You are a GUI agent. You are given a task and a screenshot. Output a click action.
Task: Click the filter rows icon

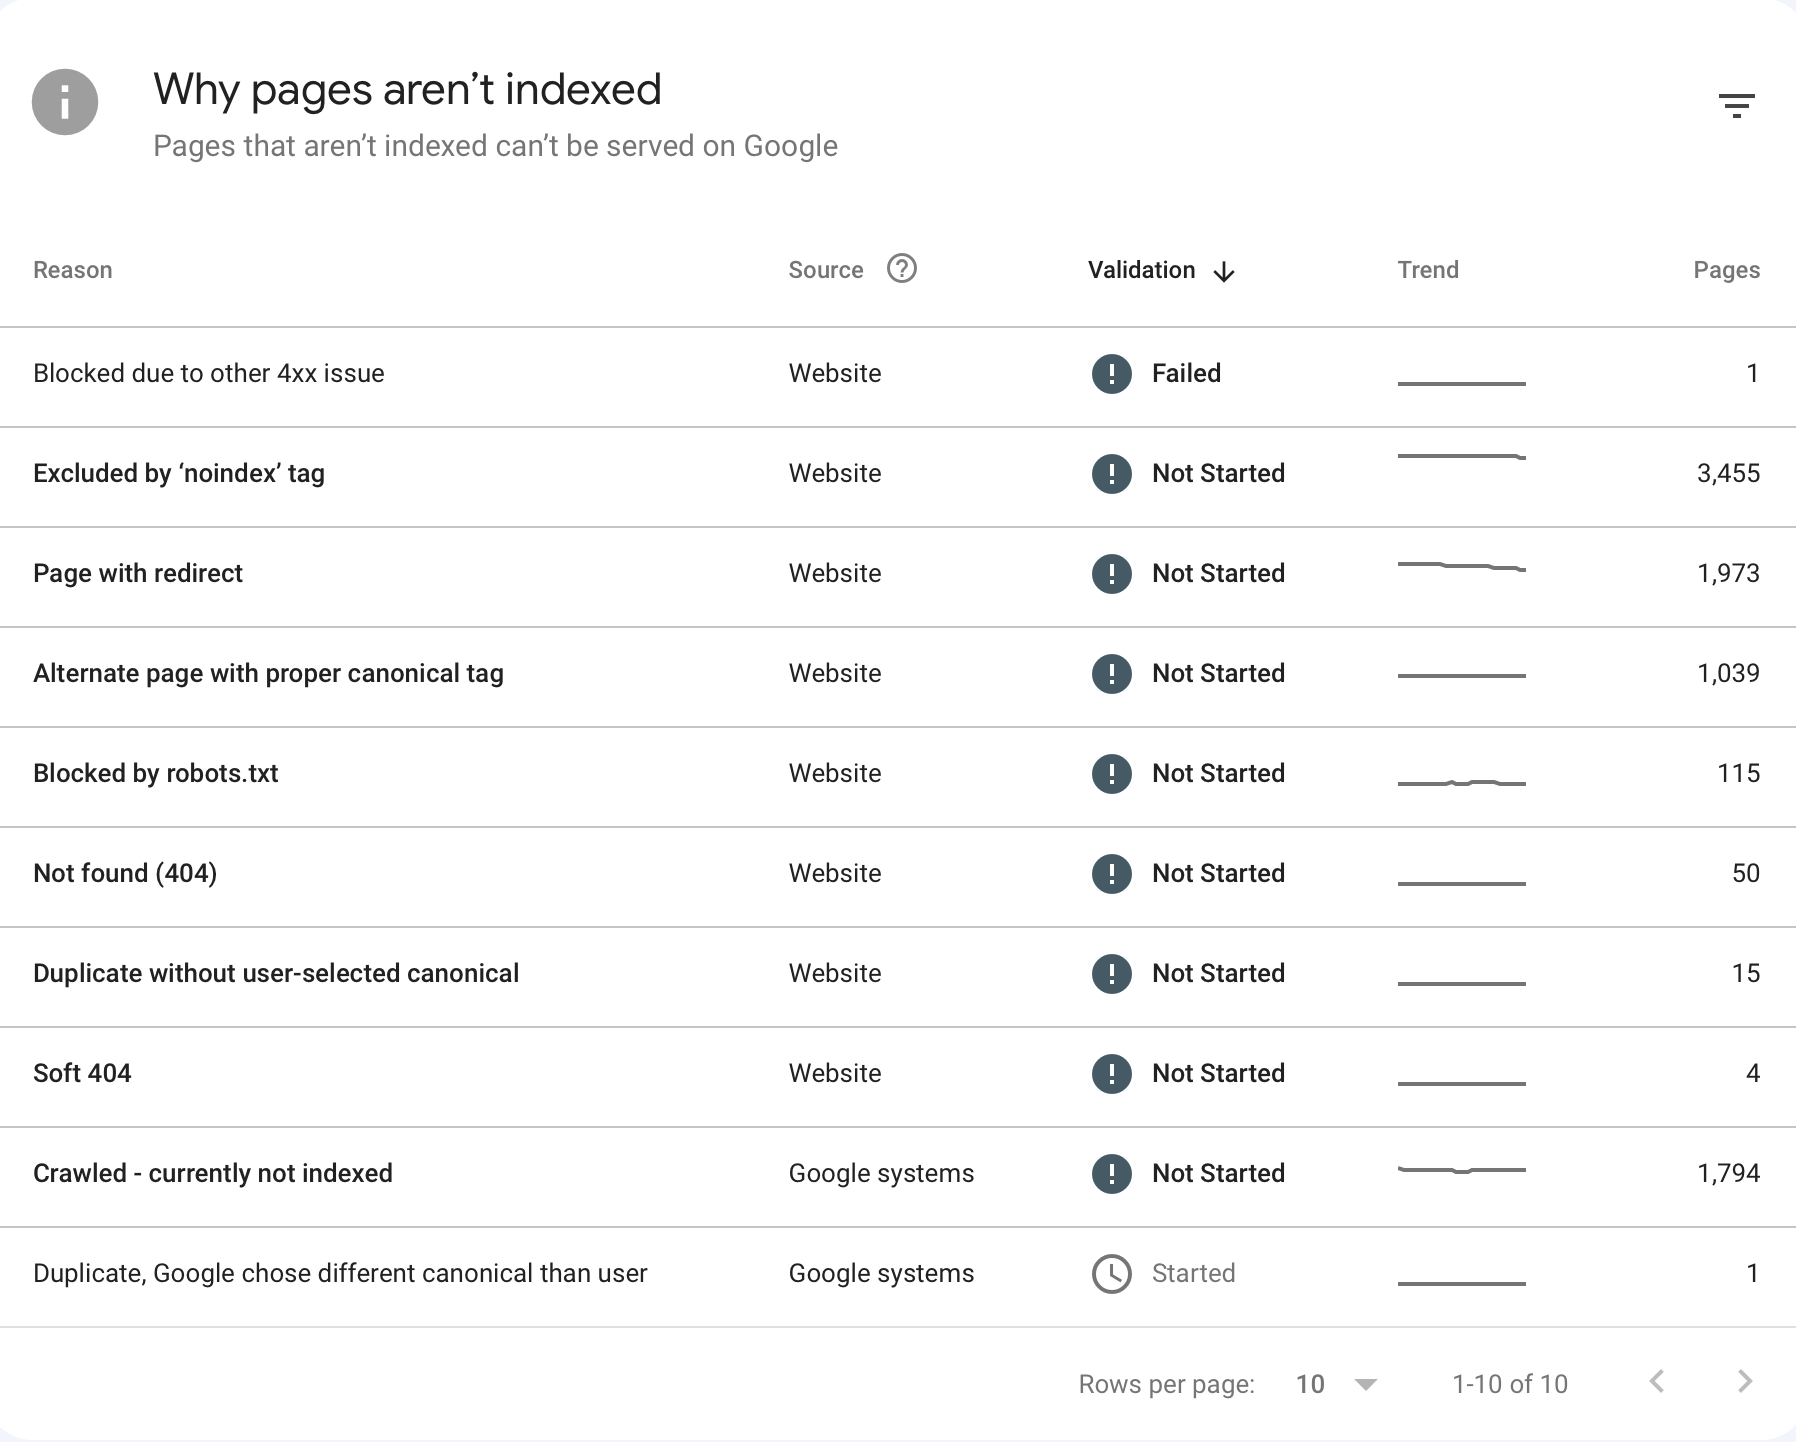click(x=1736, y=105)
